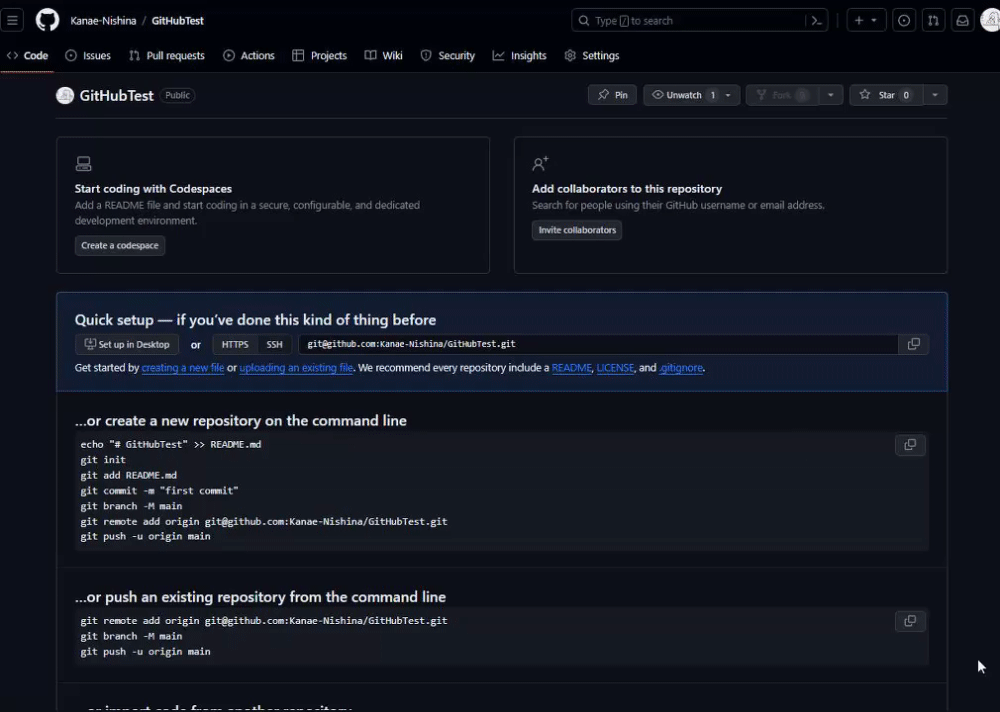
Task: Click the Codespaces computer icon
Action: point(84,164)
